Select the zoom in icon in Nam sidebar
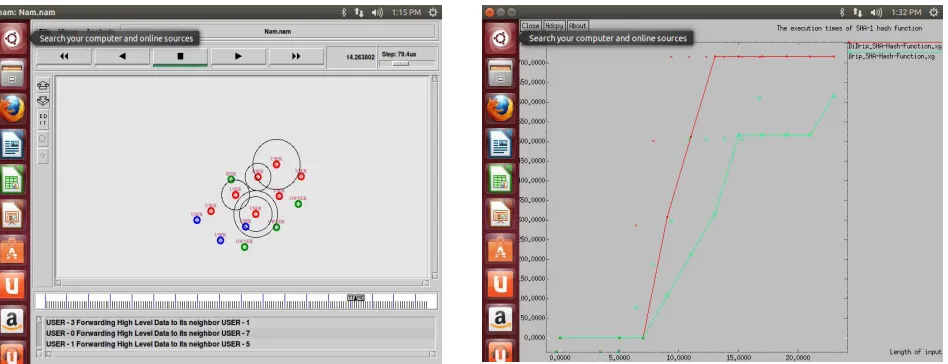The width and height of the screenshot is (948, 364). coord(43,85)
